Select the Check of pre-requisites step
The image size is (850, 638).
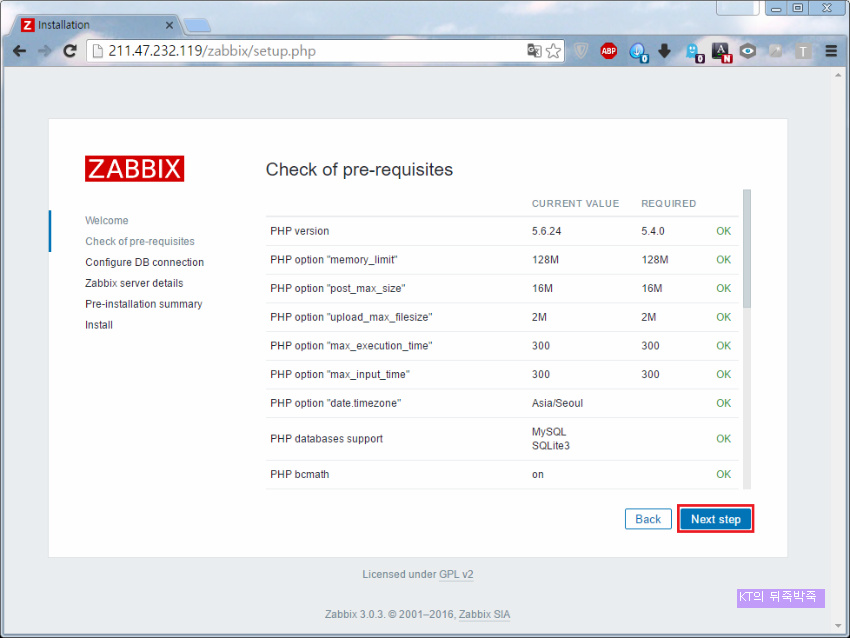(x=140, y=241)
